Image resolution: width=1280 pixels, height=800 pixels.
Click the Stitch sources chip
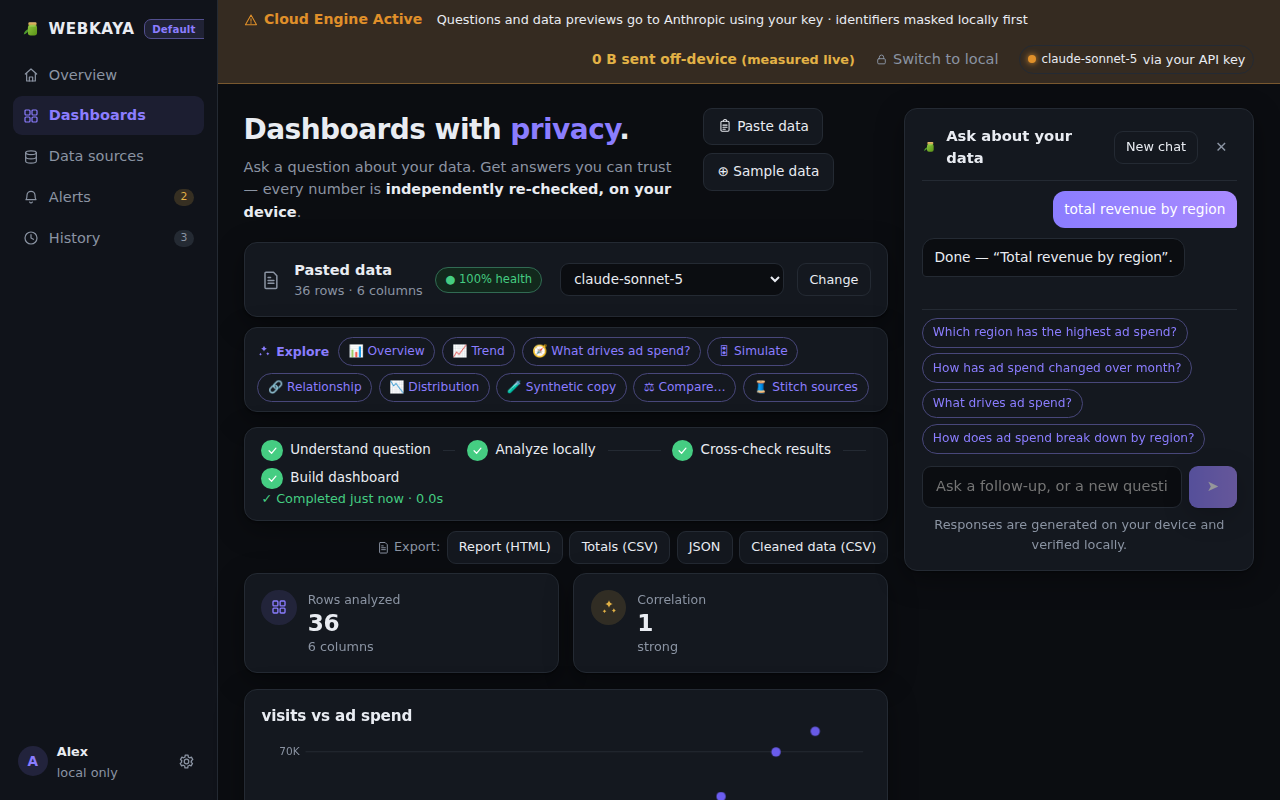806,387
